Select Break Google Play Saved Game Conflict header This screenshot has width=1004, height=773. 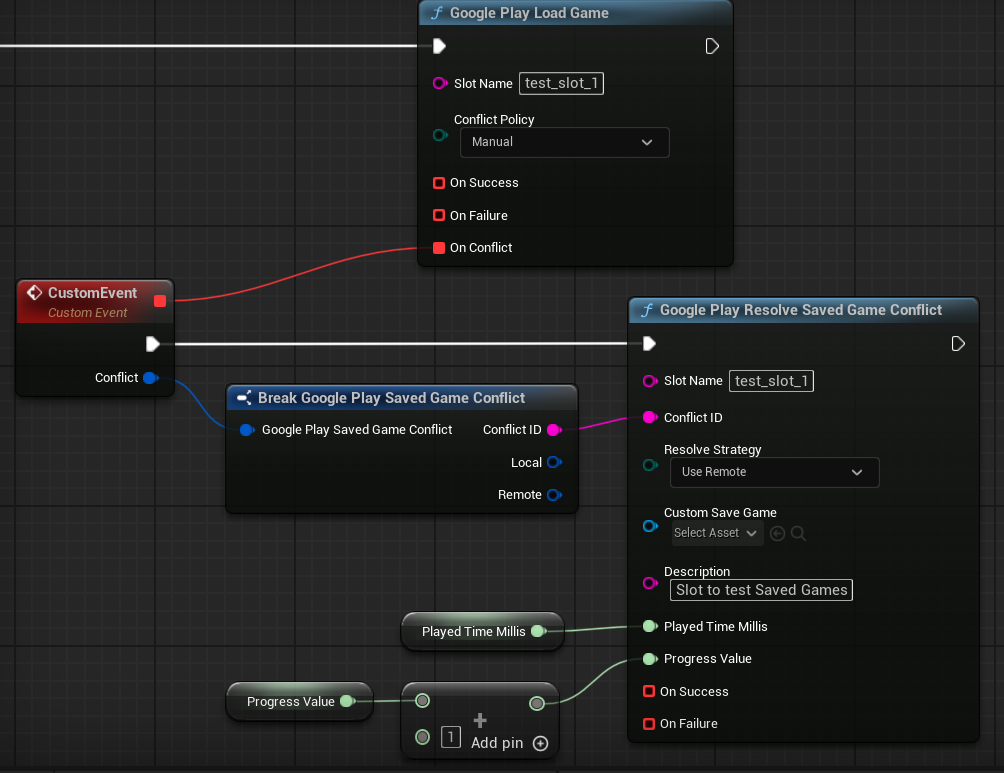pos(391,398)
